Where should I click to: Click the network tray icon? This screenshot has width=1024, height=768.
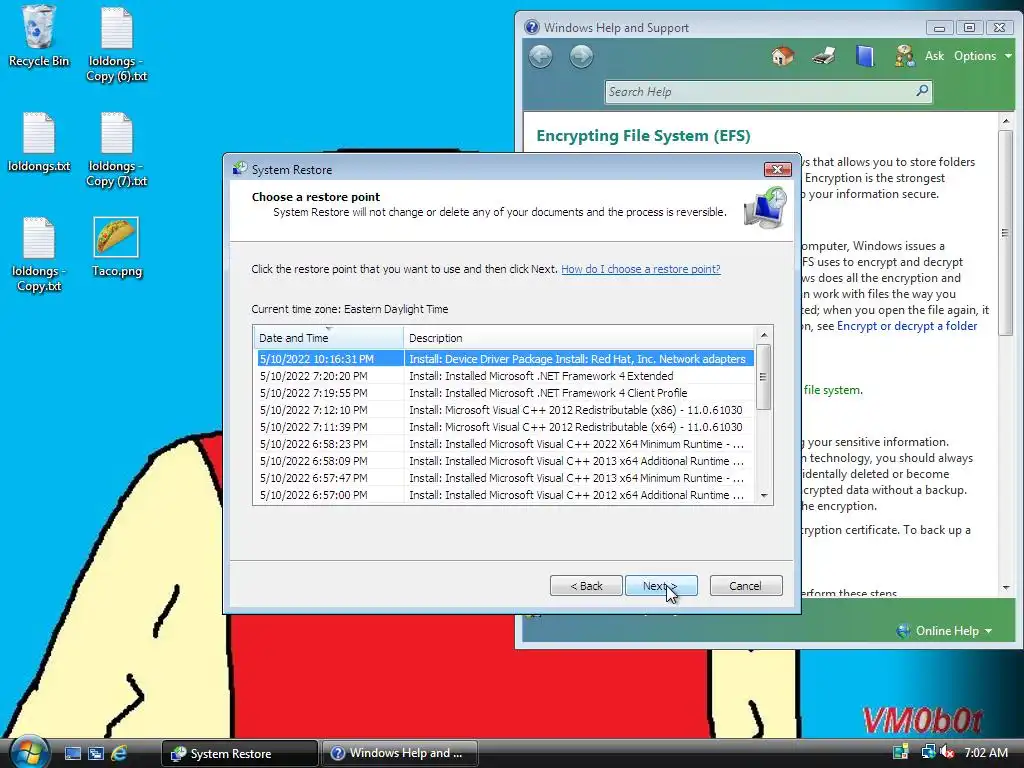point(927,752)
